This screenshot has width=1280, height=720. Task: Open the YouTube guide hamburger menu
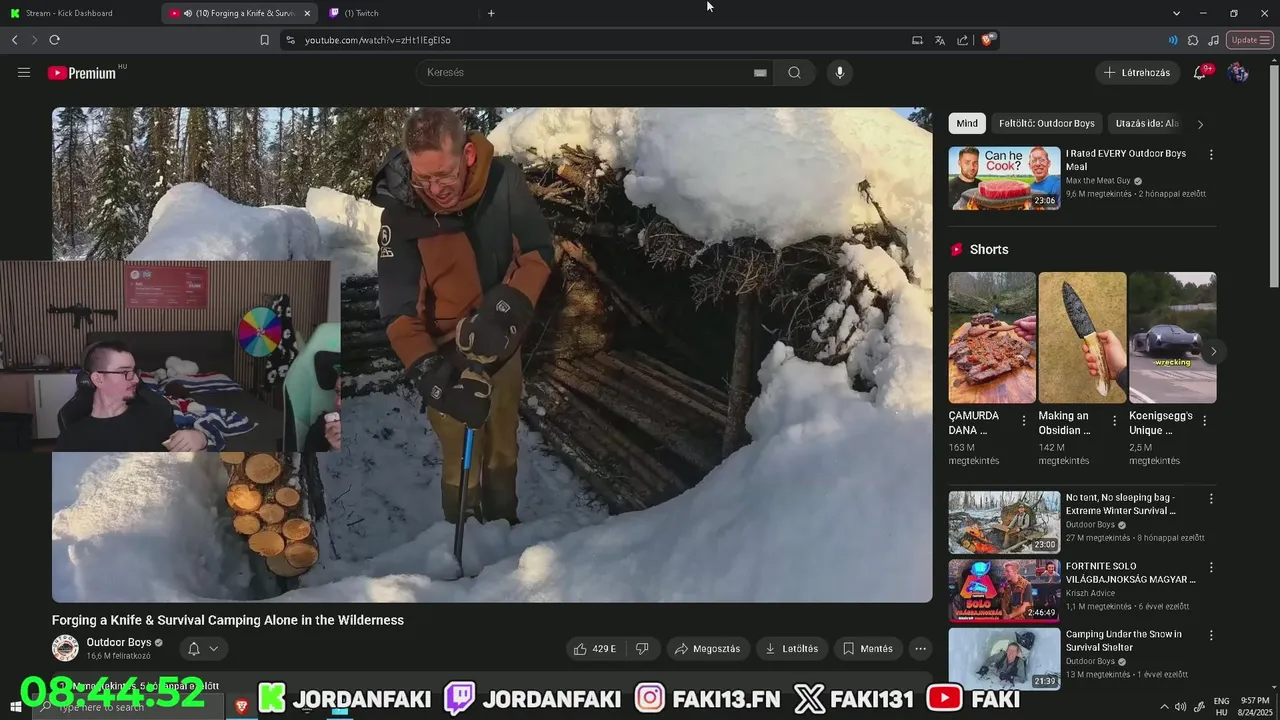(x=24, y=72)
